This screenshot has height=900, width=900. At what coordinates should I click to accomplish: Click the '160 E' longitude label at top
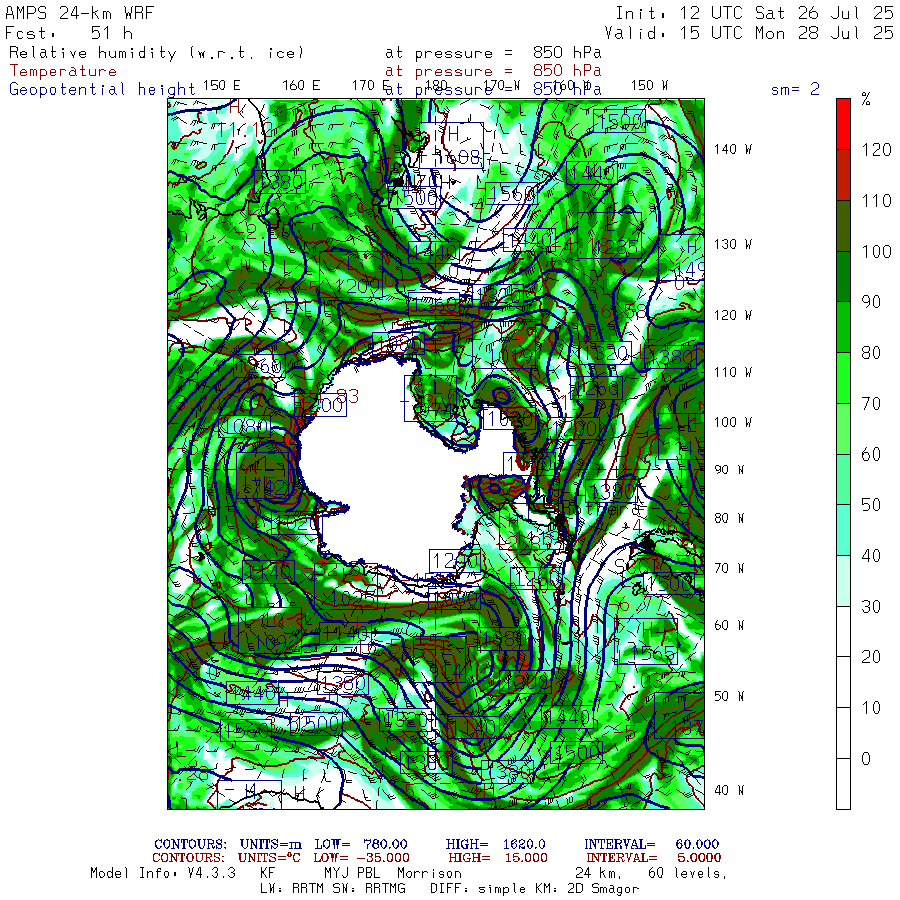(x=301, y=86)
